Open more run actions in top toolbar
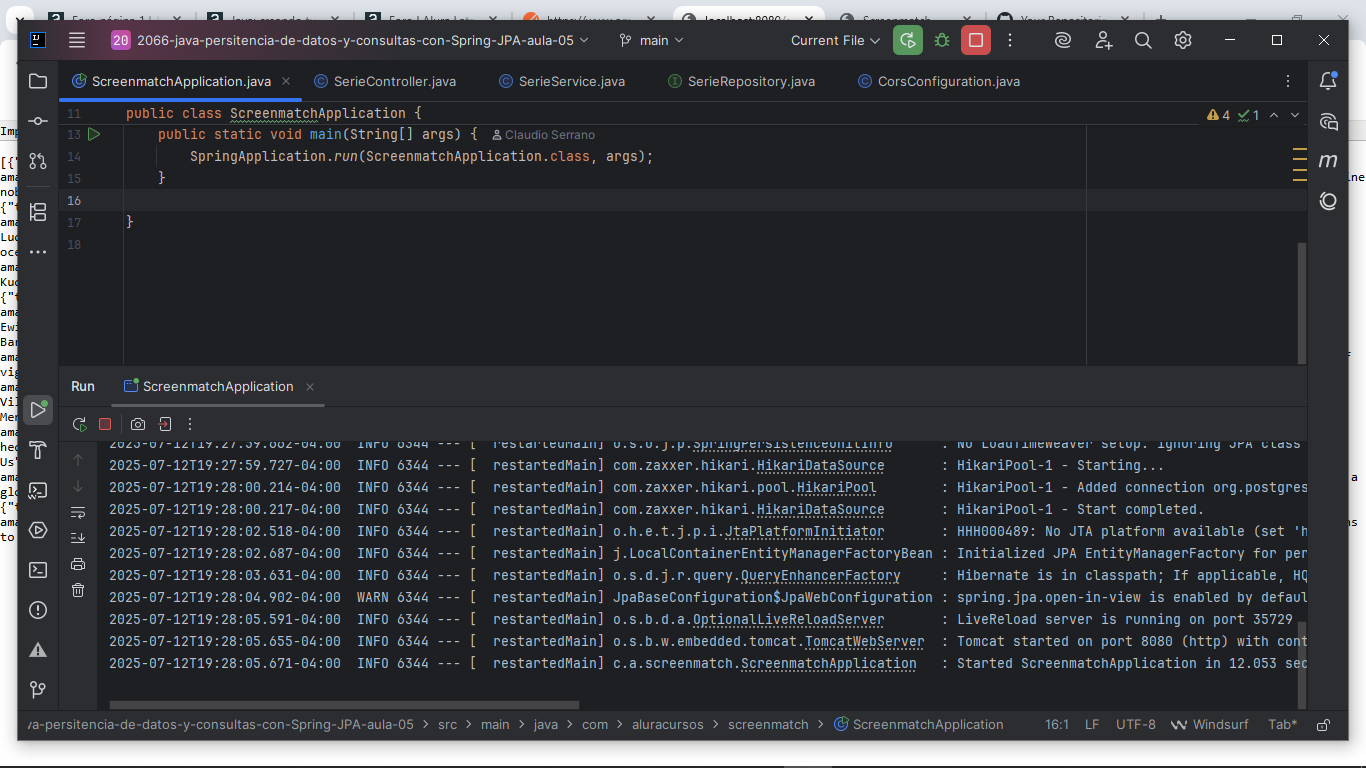Image resolution: width=1366 pixels, height=768 pixels. point(1010,40)
